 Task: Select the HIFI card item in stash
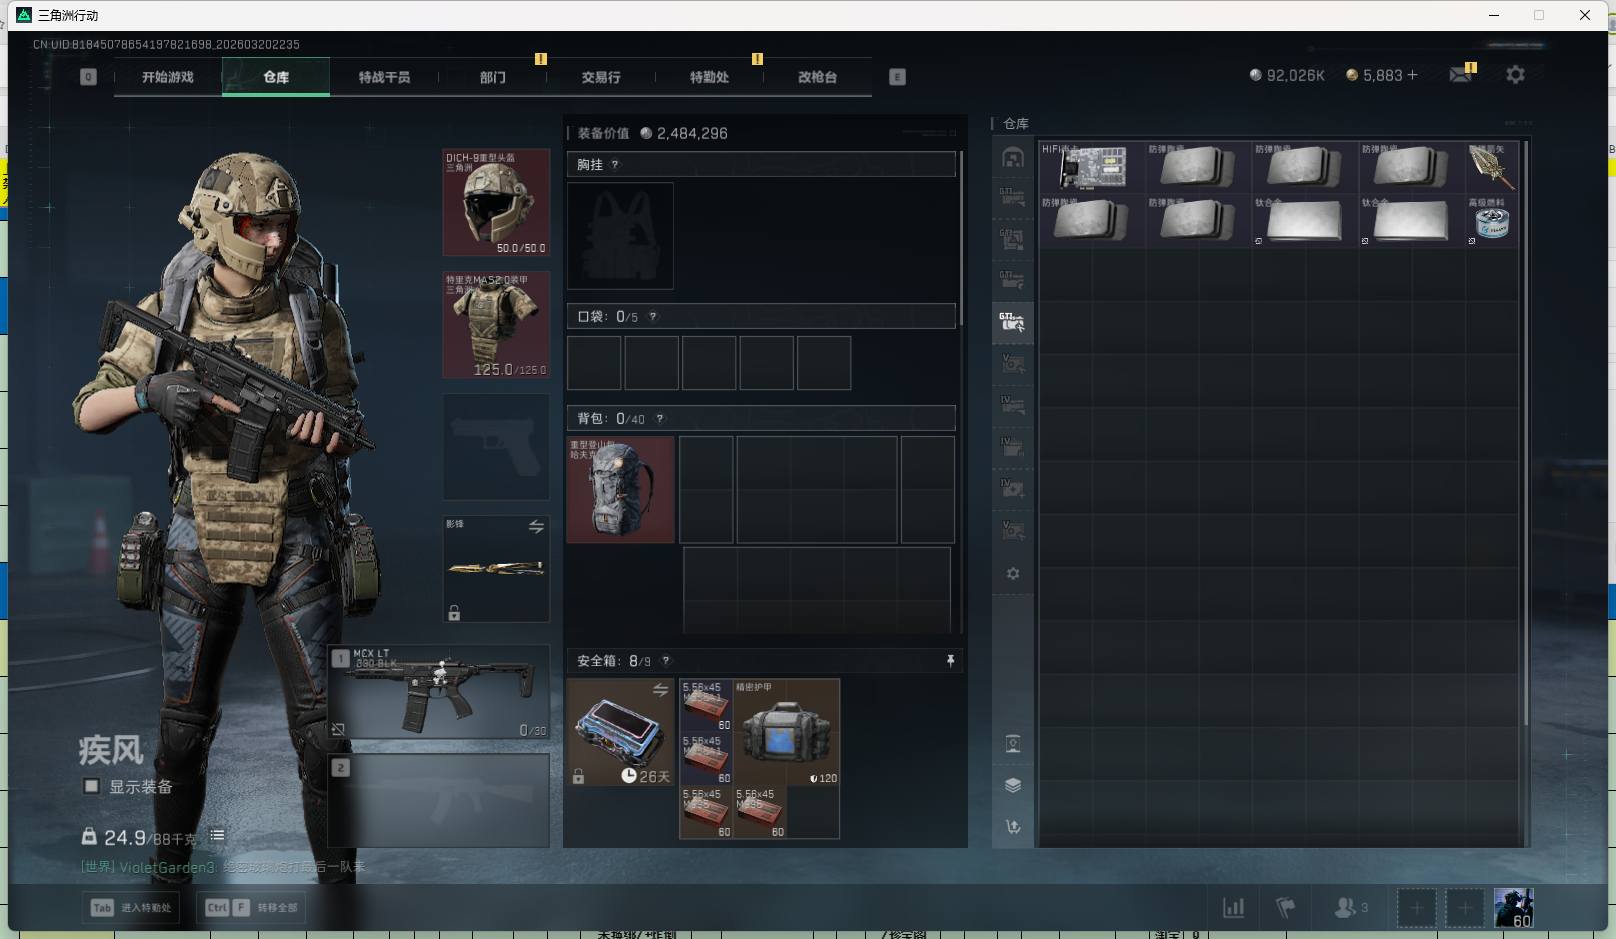tap(1091, 167)
